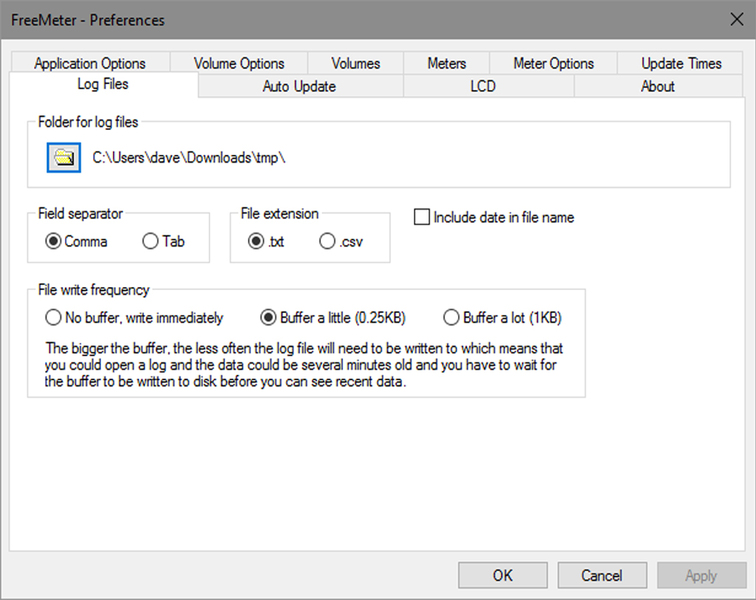
Task: Select Buffer a lot (1KB)
Action: pyautogui.click(x=502, y=317)
